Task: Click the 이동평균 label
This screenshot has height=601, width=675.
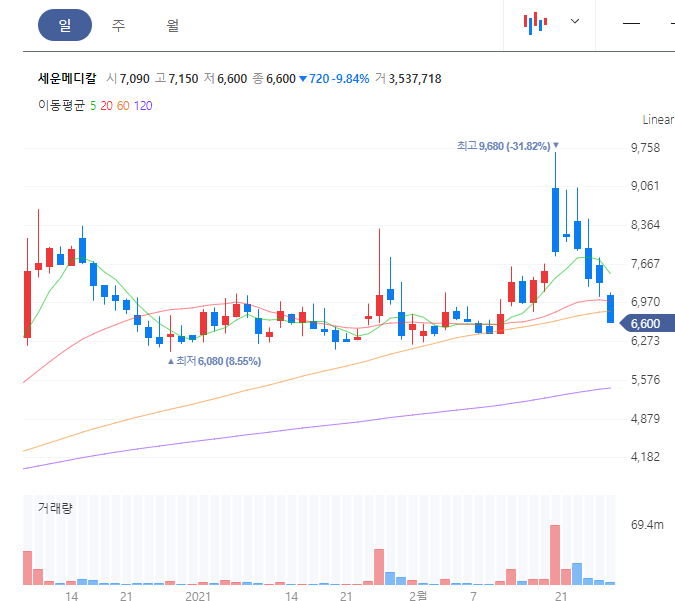Action: click(62, 105)
